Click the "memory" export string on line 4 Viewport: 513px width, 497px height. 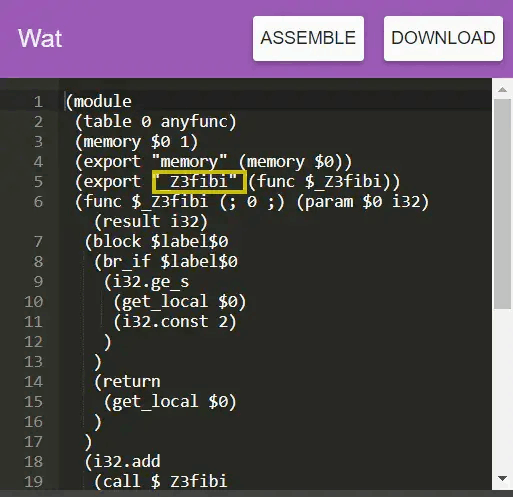(x=190, y=162)
